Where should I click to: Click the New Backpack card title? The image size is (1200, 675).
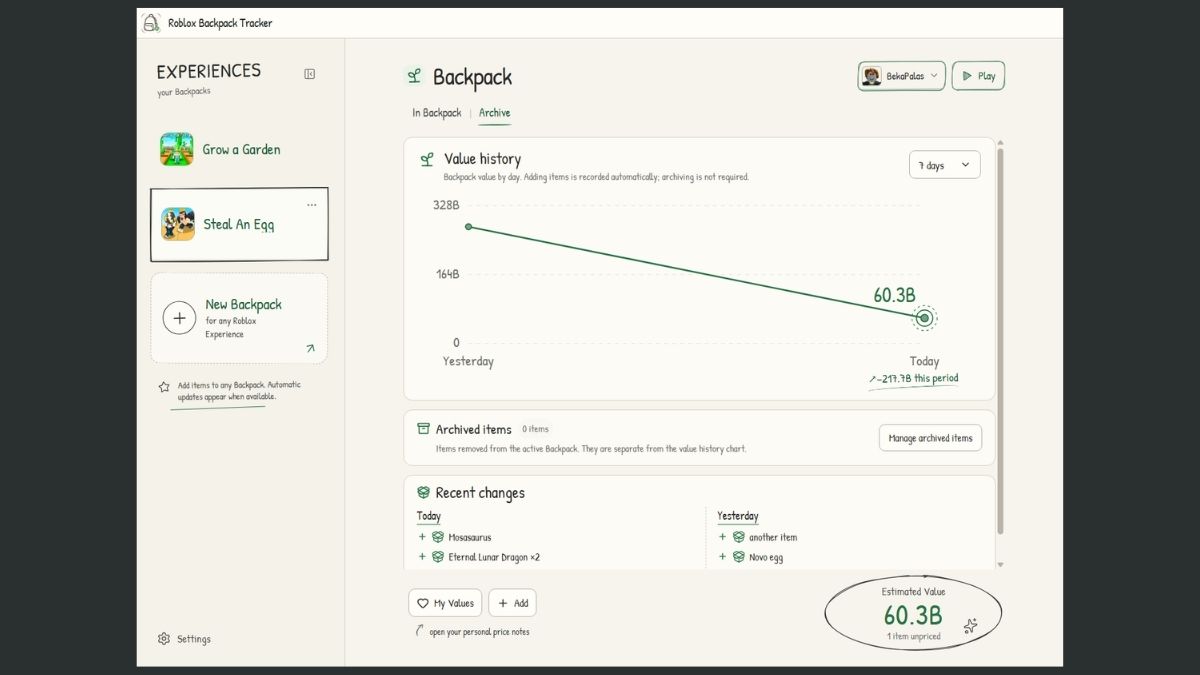244,304
